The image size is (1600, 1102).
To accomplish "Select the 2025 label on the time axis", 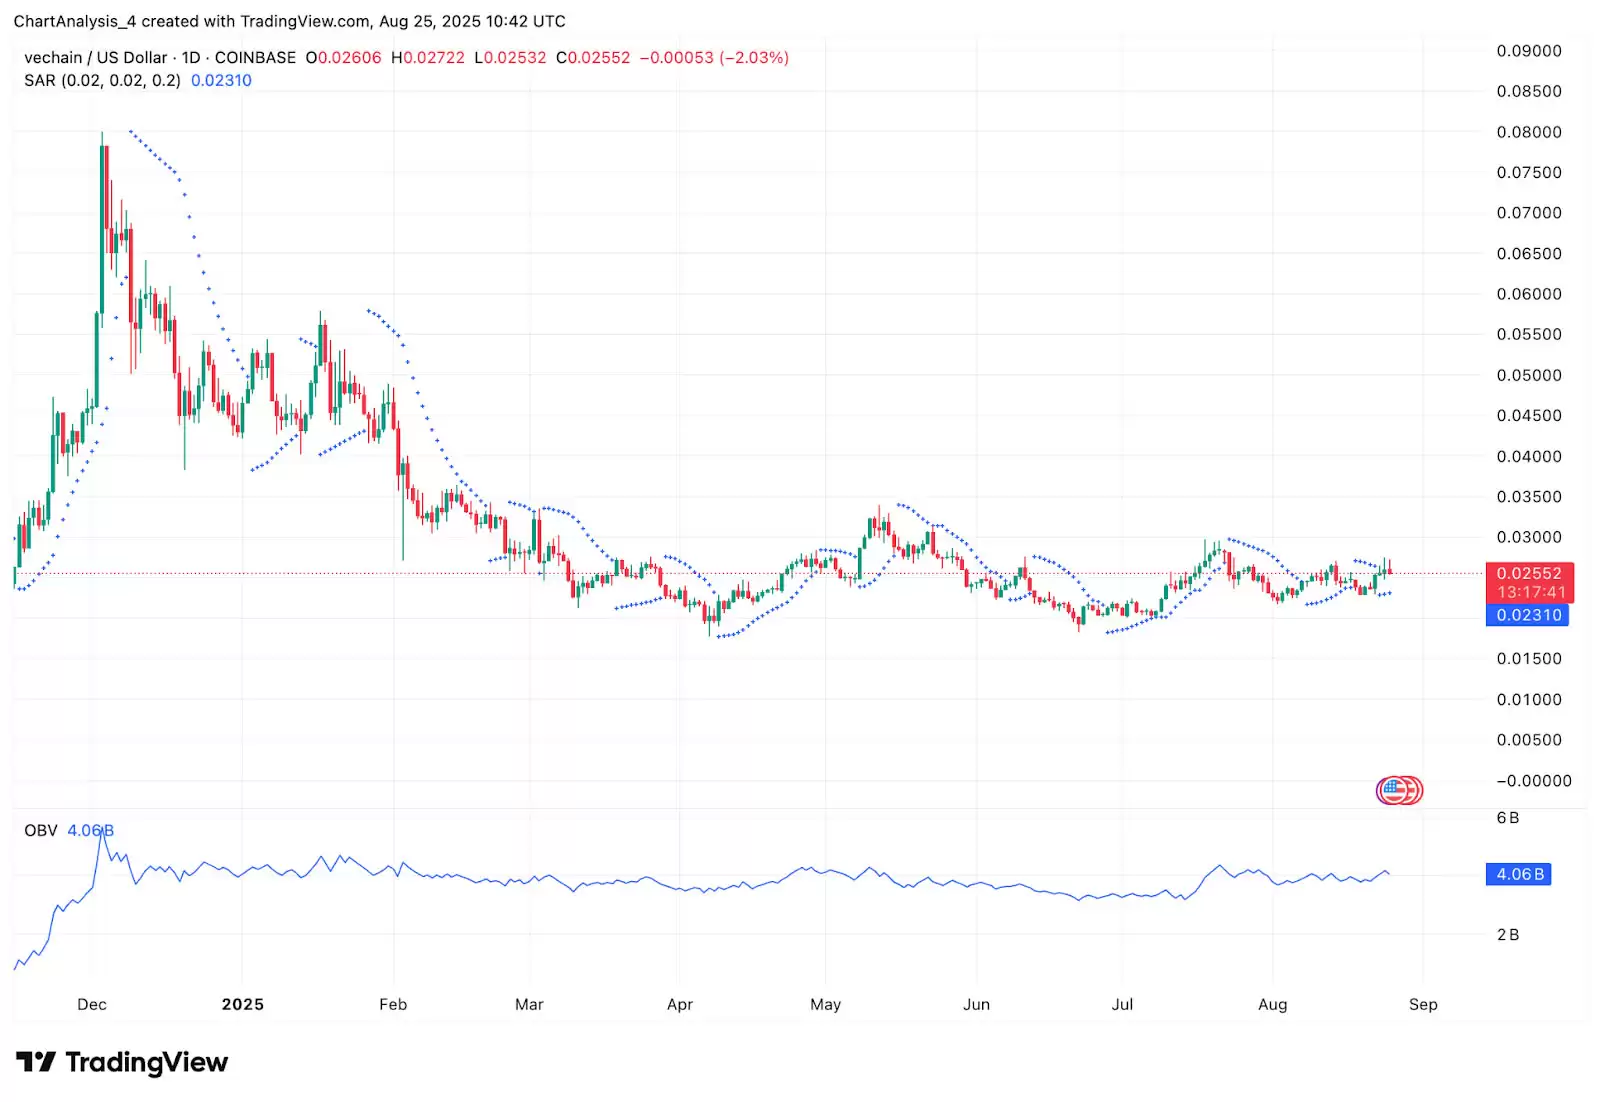I will [243, 1004].
